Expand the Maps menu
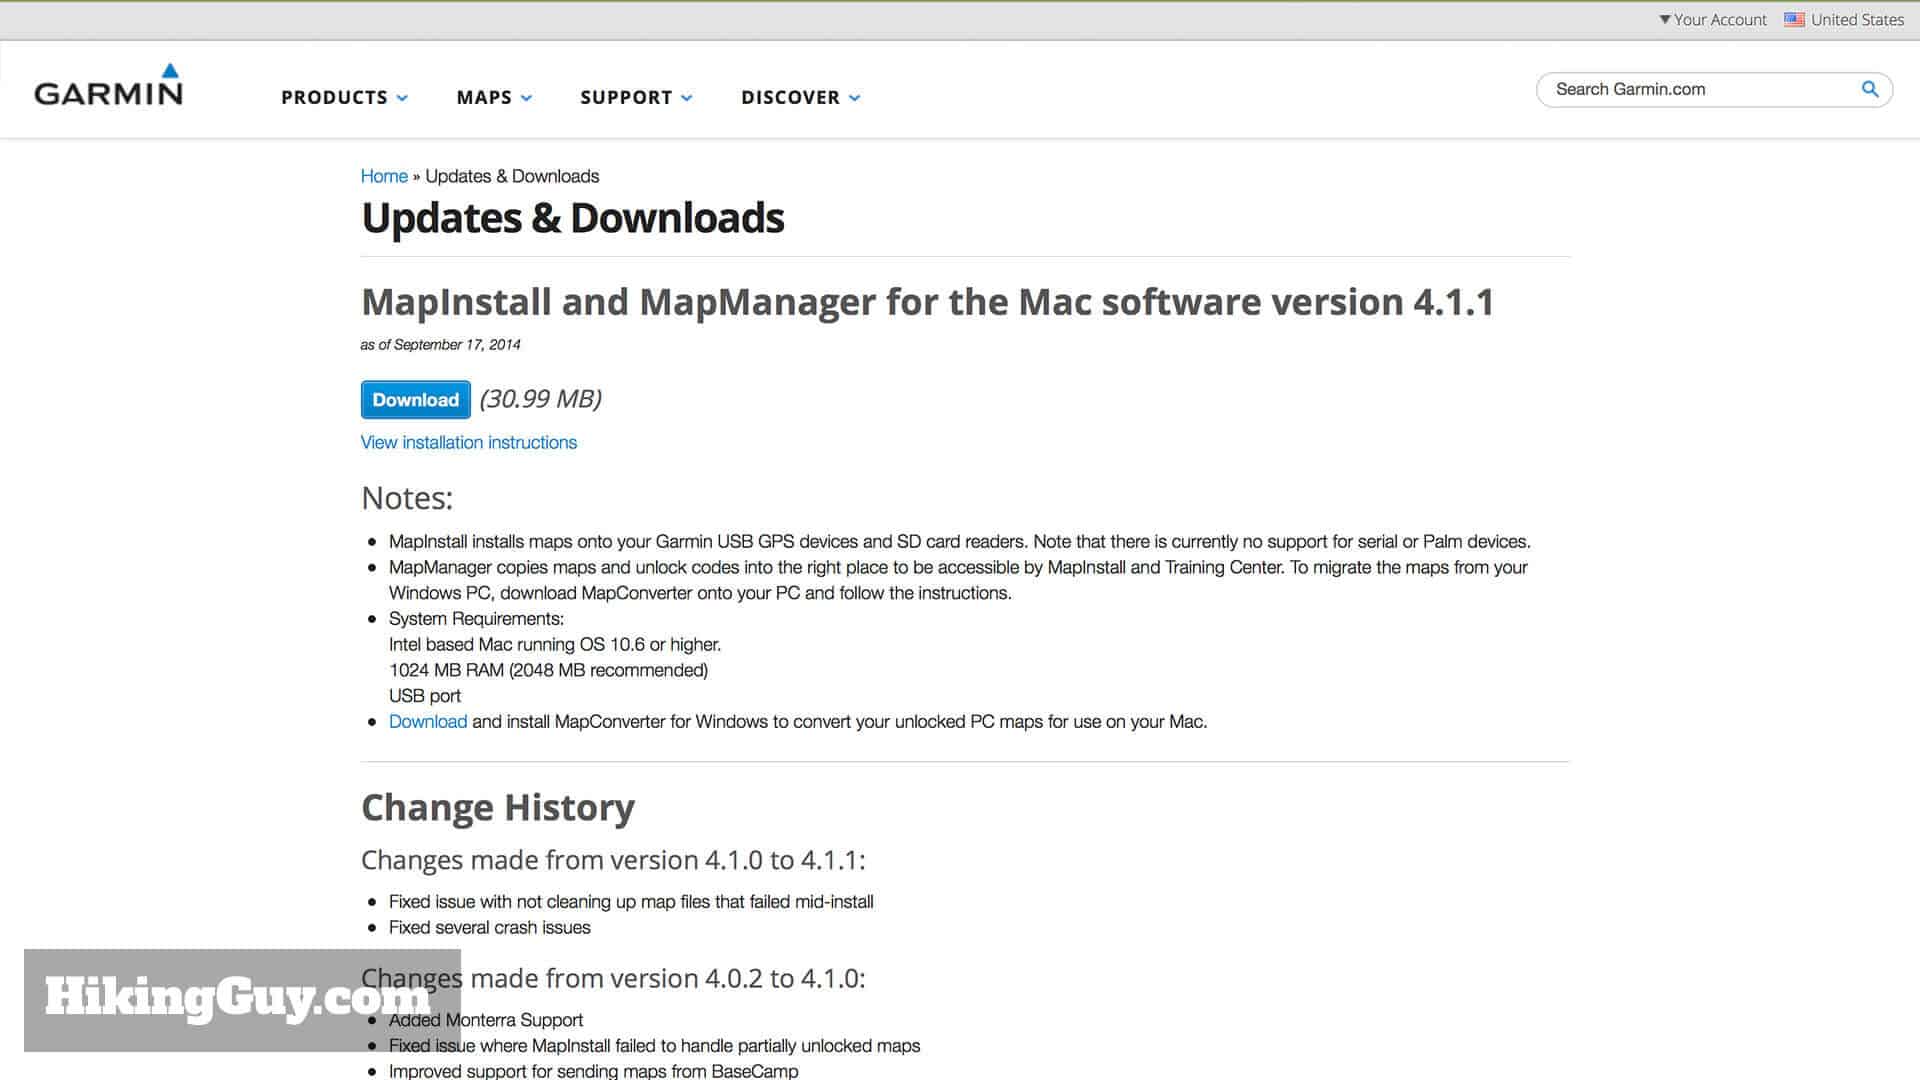 point(494,97)
